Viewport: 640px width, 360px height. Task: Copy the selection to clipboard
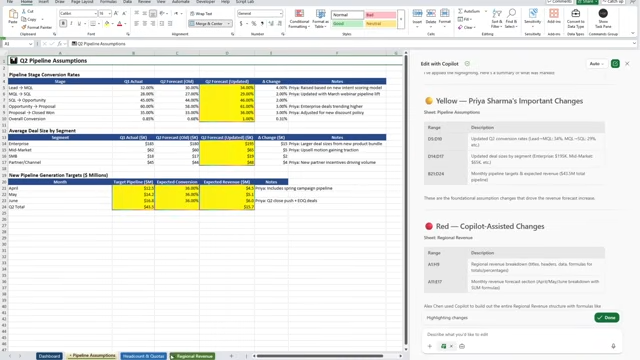[x=29, y=19]
